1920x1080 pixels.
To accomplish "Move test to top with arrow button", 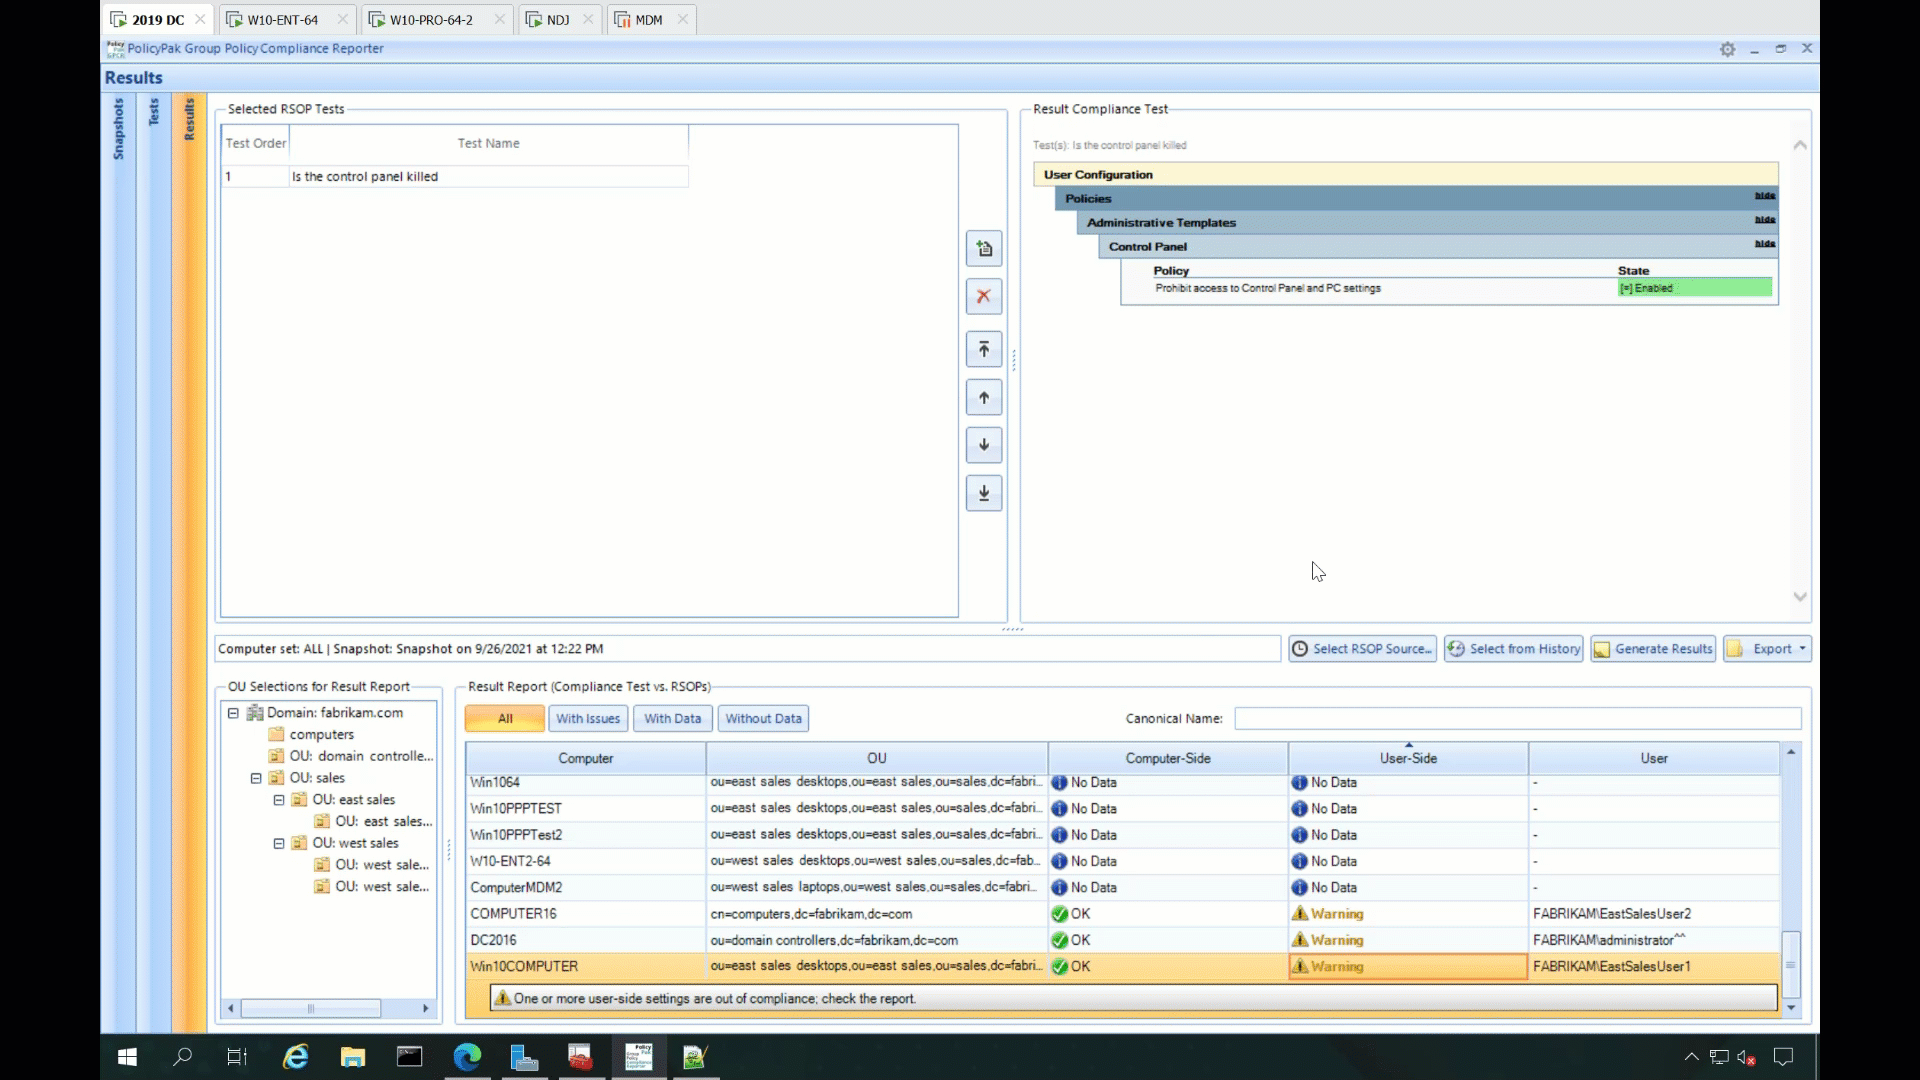I will point(984,349).
